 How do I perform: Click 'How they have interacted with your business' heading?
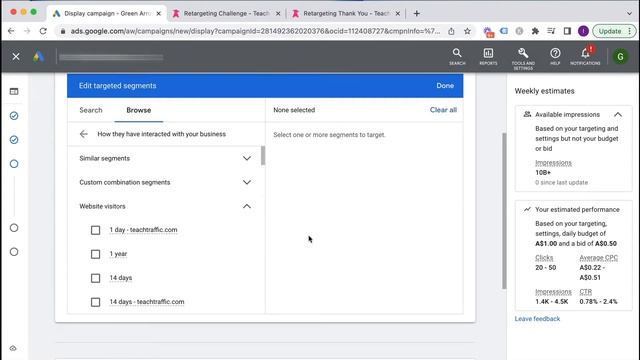[162, 134]
